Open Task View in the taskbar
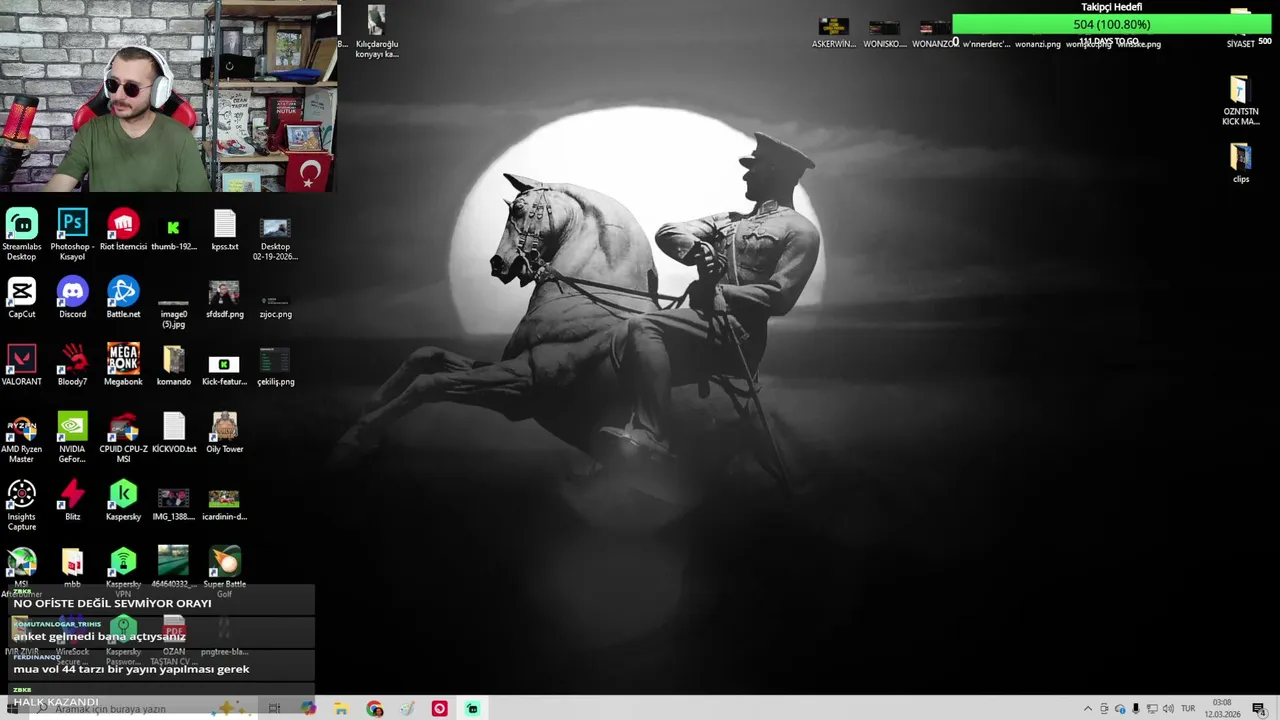Image resolution: width=1280 pixels, height=720 pixels. click(274, 708)
